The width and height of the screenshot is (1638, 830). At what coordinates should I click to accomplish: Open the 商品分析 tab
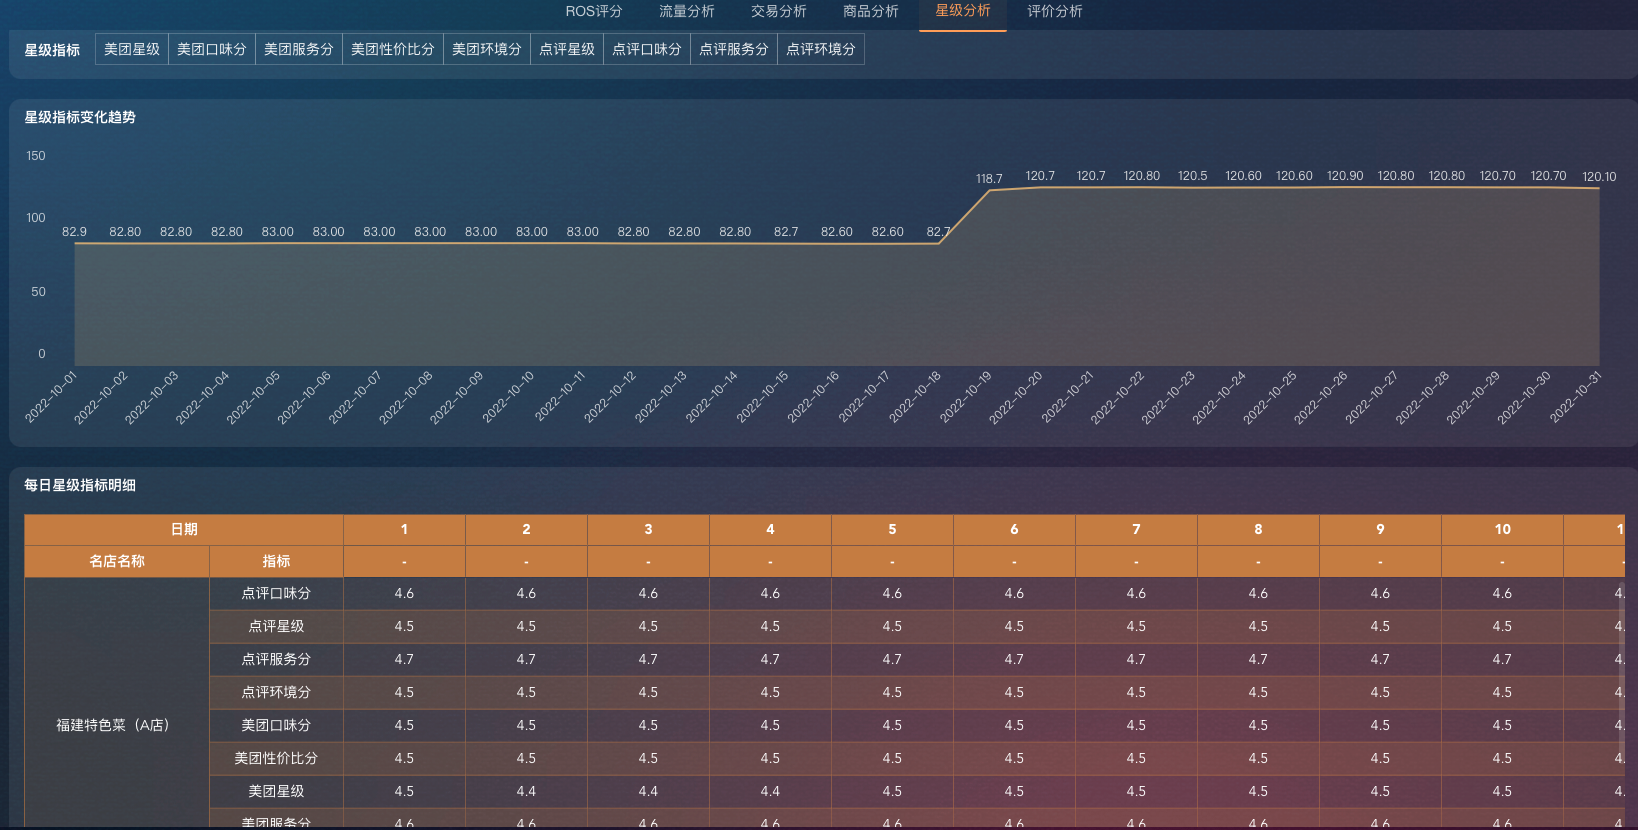(870, 12)
